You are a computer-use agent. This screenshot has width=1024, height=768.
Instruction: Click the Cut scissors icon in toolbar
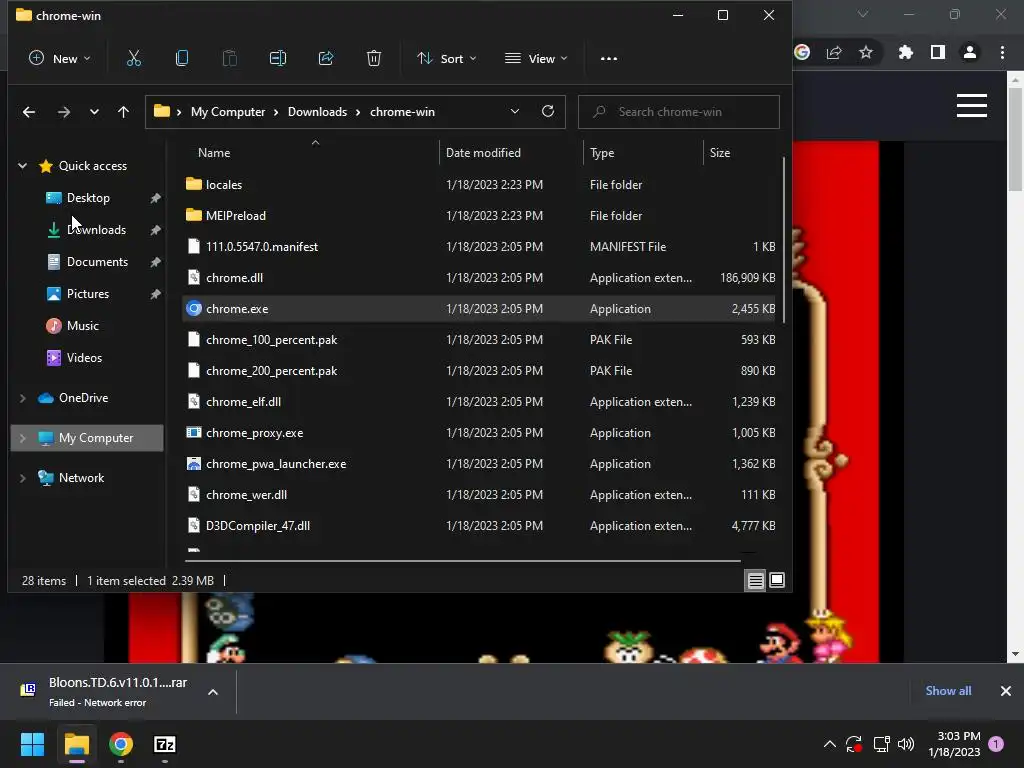click(134, 59)
